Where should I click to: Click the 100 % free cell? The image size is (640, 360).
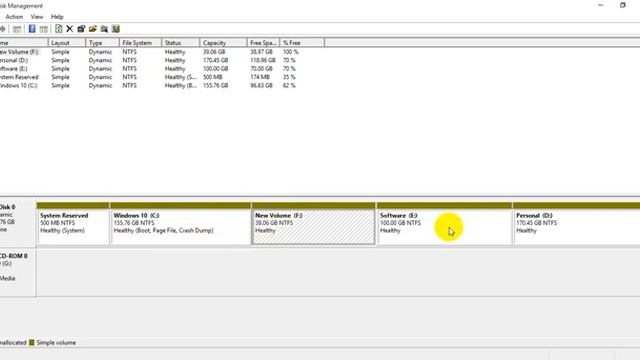pos(291,52)
